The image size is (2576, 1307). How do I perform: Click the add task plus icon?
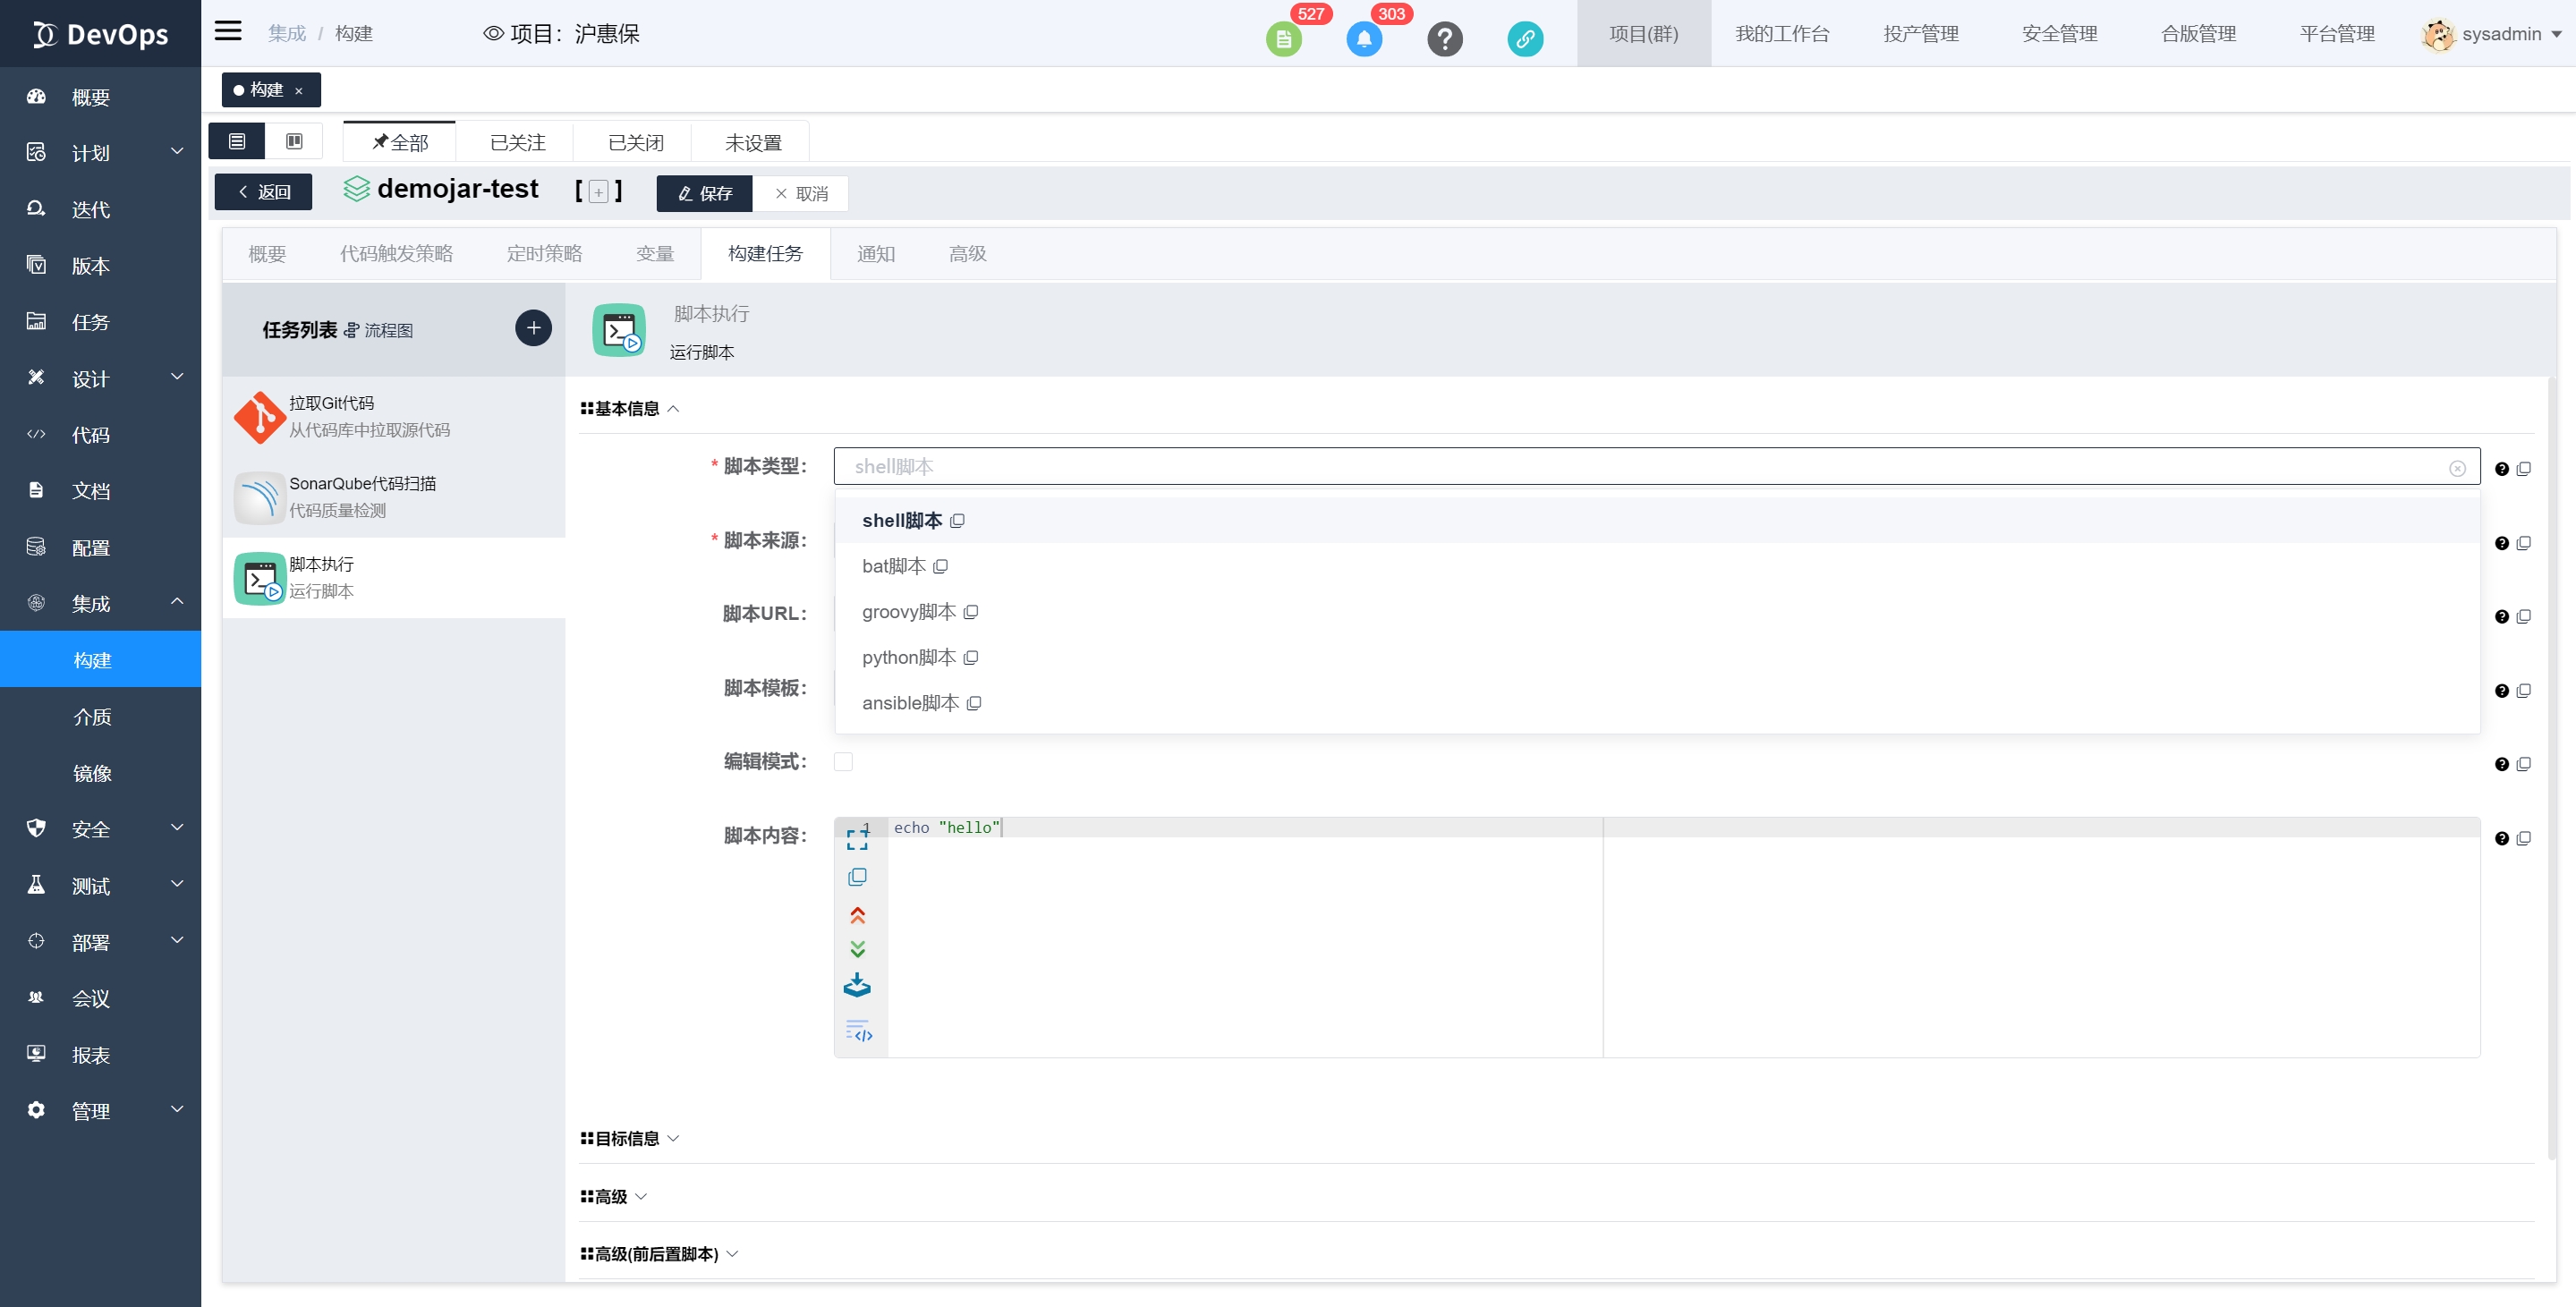click(x=533, y=328)
